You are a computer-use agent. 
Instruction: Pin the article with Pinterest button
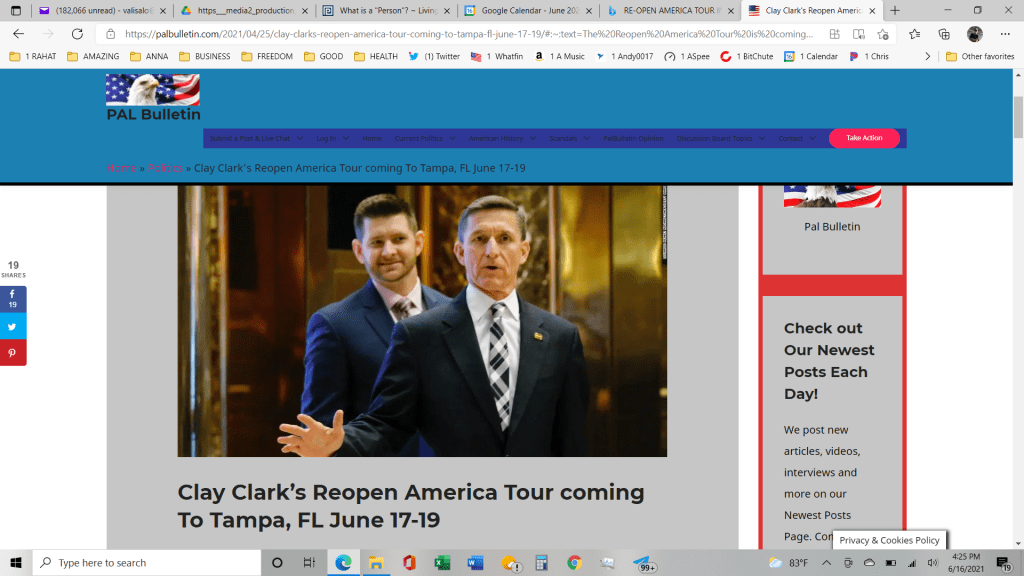coord(13,353)
